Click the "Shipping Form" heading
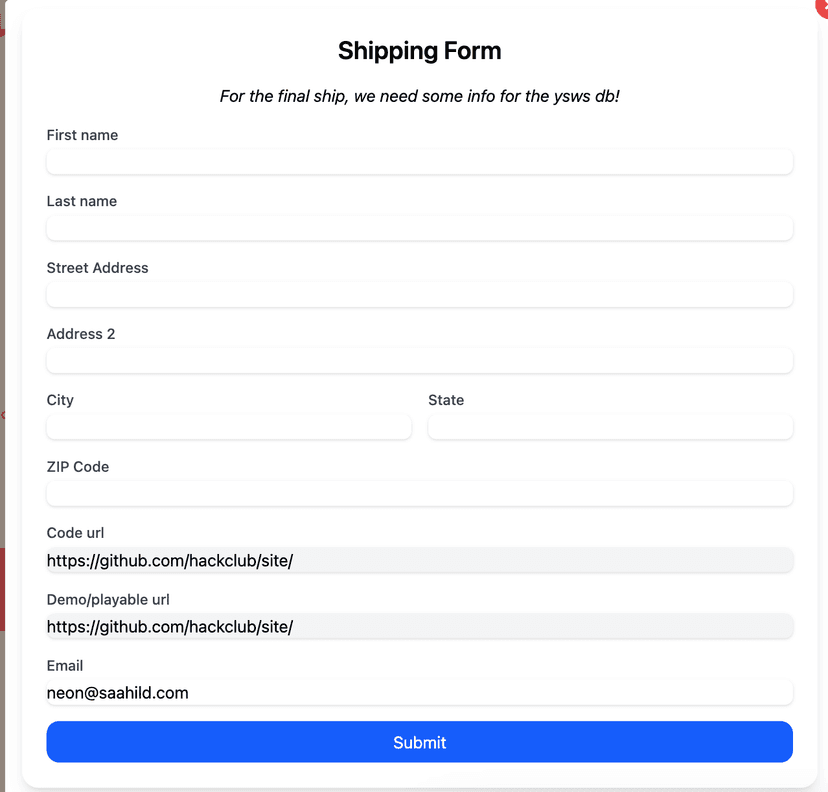Screen dimensions: 828x792 coord(419,50)
